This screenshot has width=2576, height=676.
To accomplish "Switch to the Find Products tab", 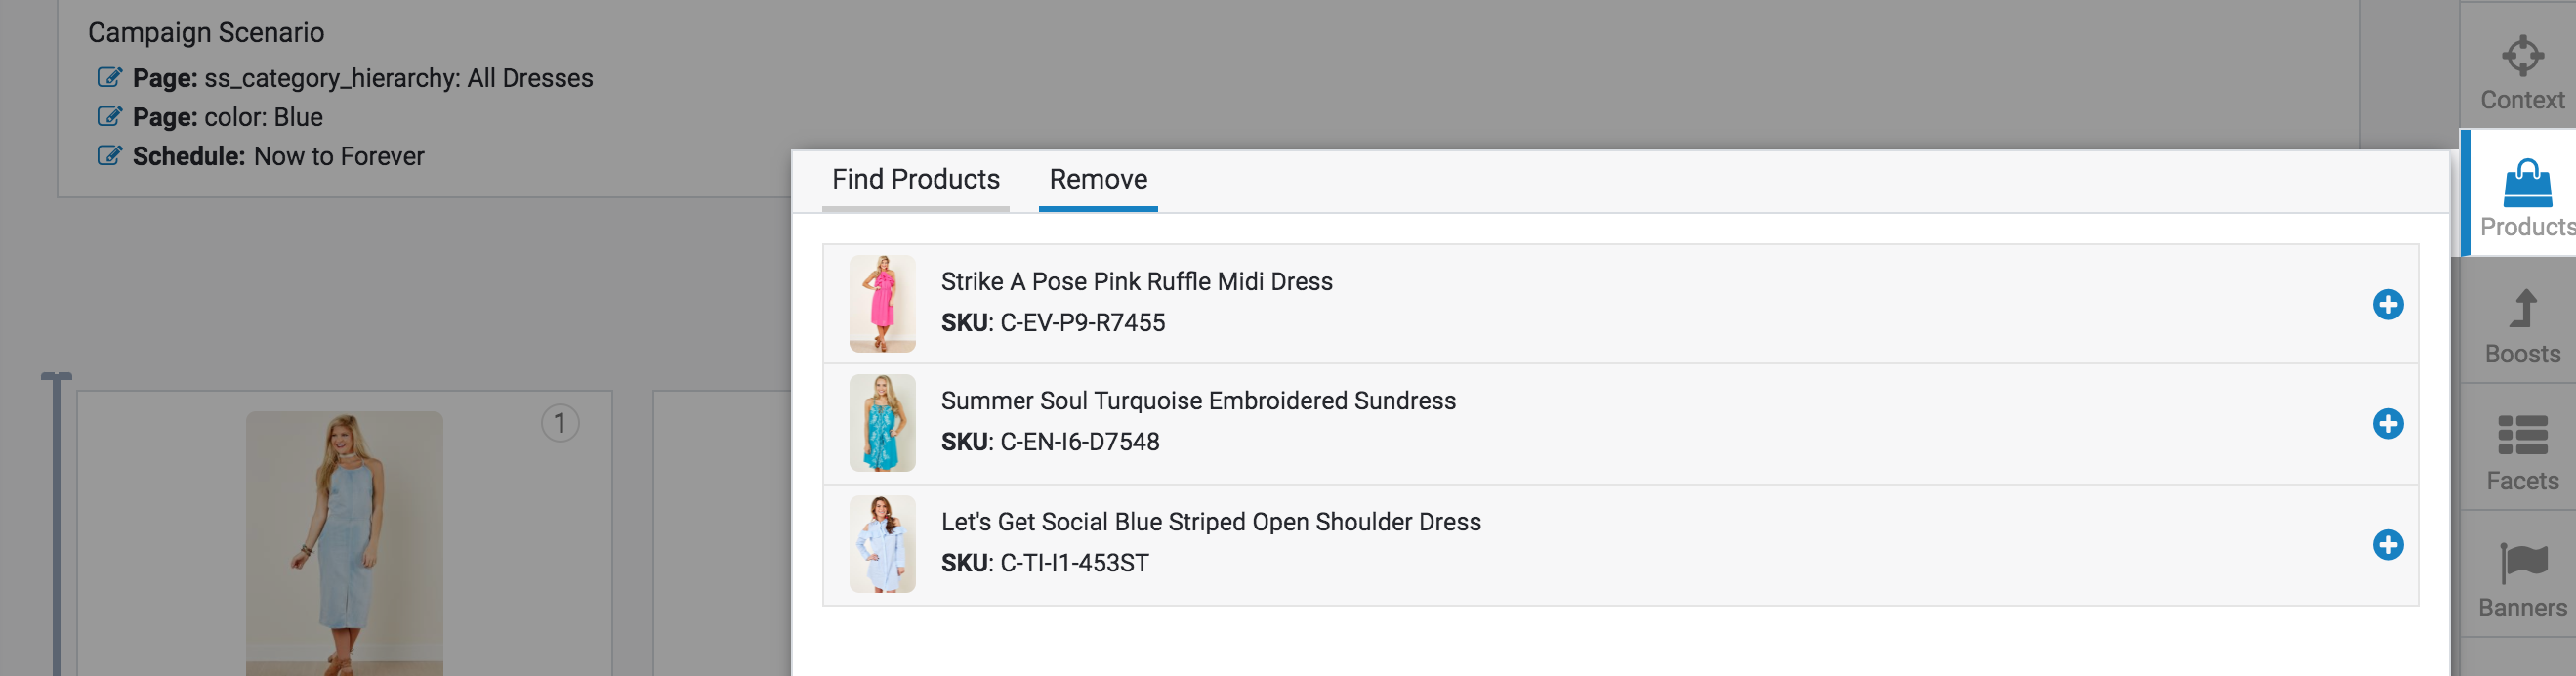I will [915, 180].
